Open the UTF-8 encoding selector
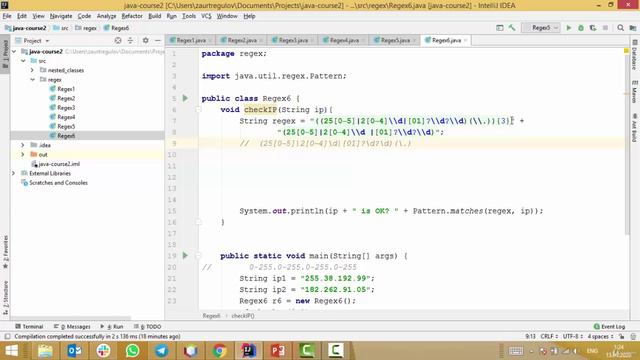This screenshot has width=640, height=360. pyautogui.click(x=573, y=336)
